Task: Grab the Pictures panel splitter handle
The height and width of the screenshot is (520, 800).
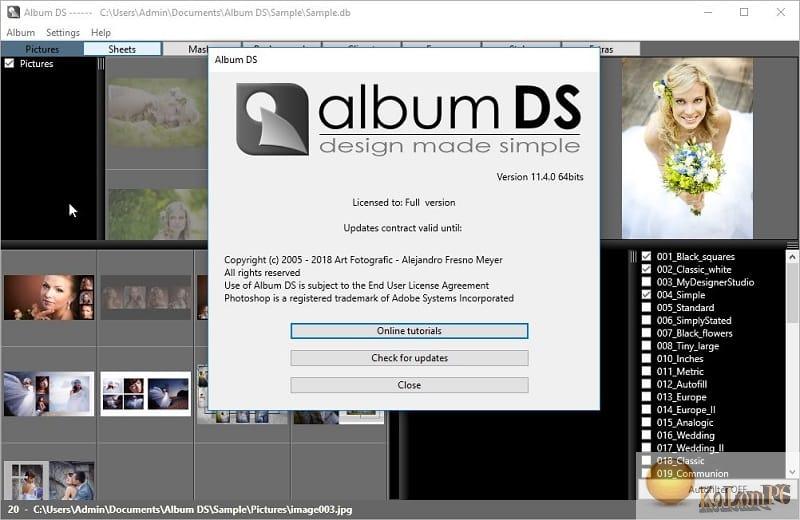Action: (101, 63)
